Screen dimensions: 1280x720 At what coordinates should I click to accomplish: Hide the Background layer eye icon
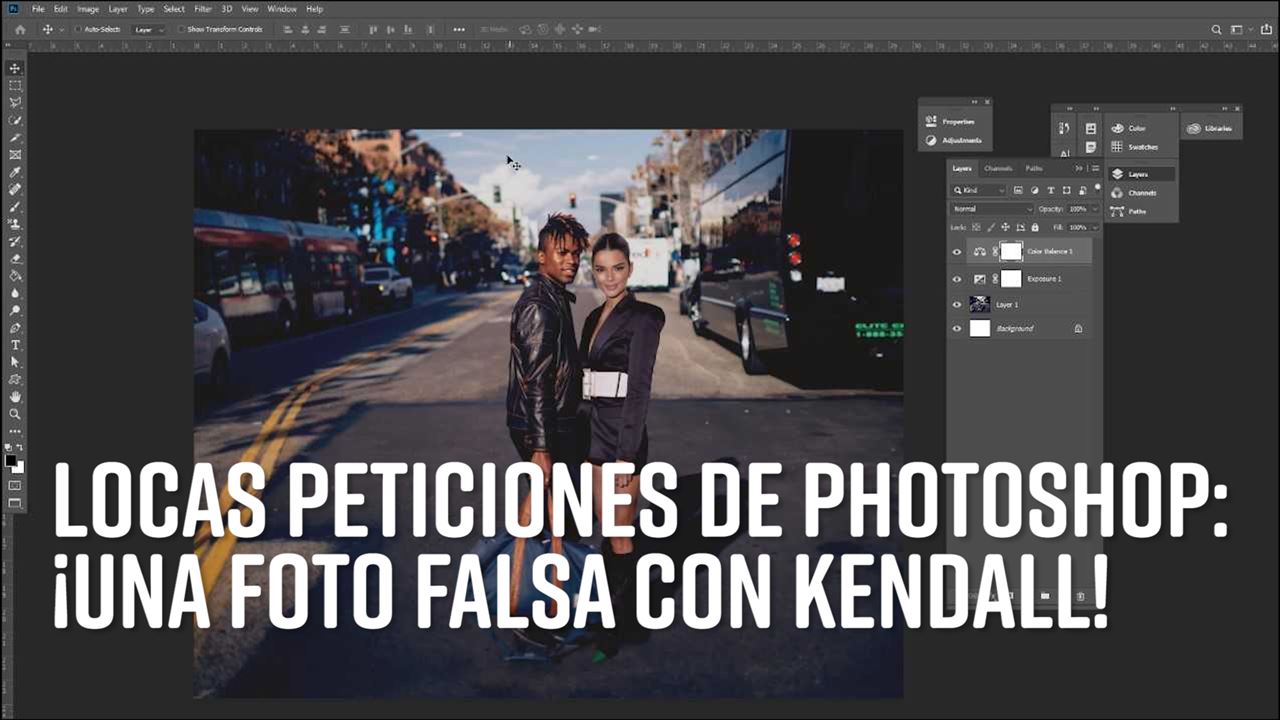point(957,328)
